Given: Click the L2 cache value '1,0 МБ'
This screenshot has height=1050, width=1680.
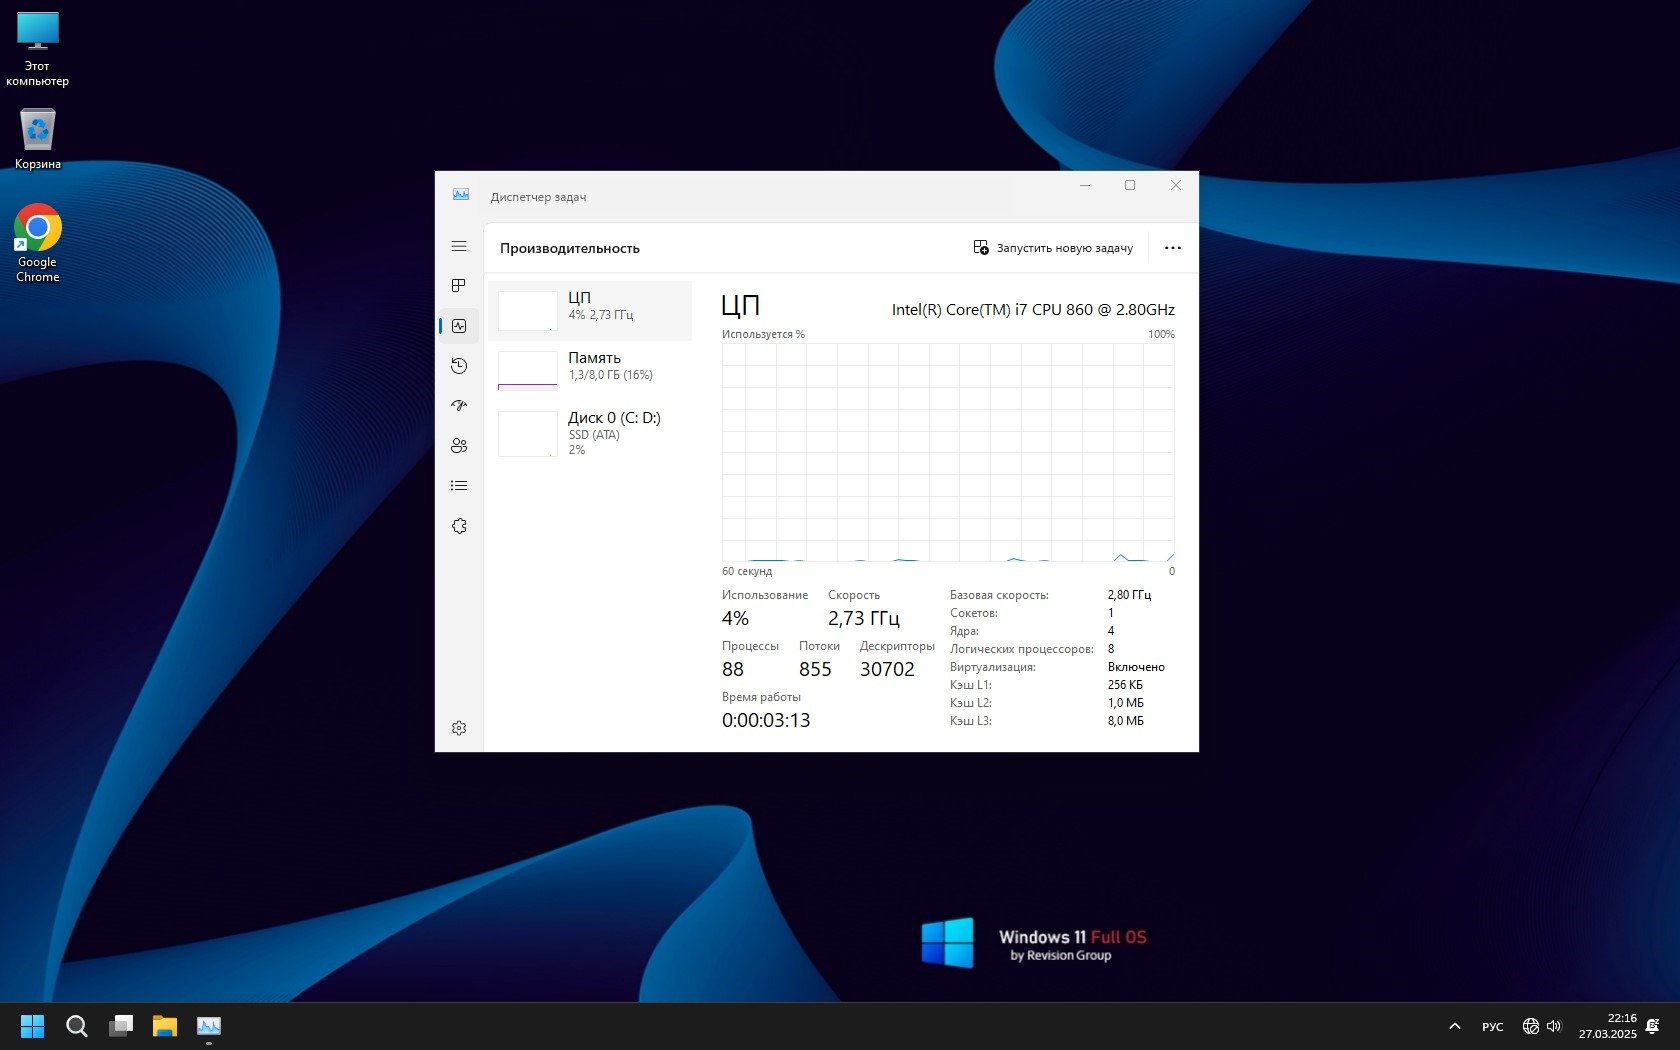Looking at the screenshot, I should (1126, 703).
